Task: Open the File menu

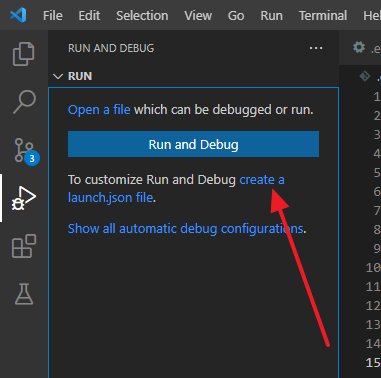Action: pos(53,16)
